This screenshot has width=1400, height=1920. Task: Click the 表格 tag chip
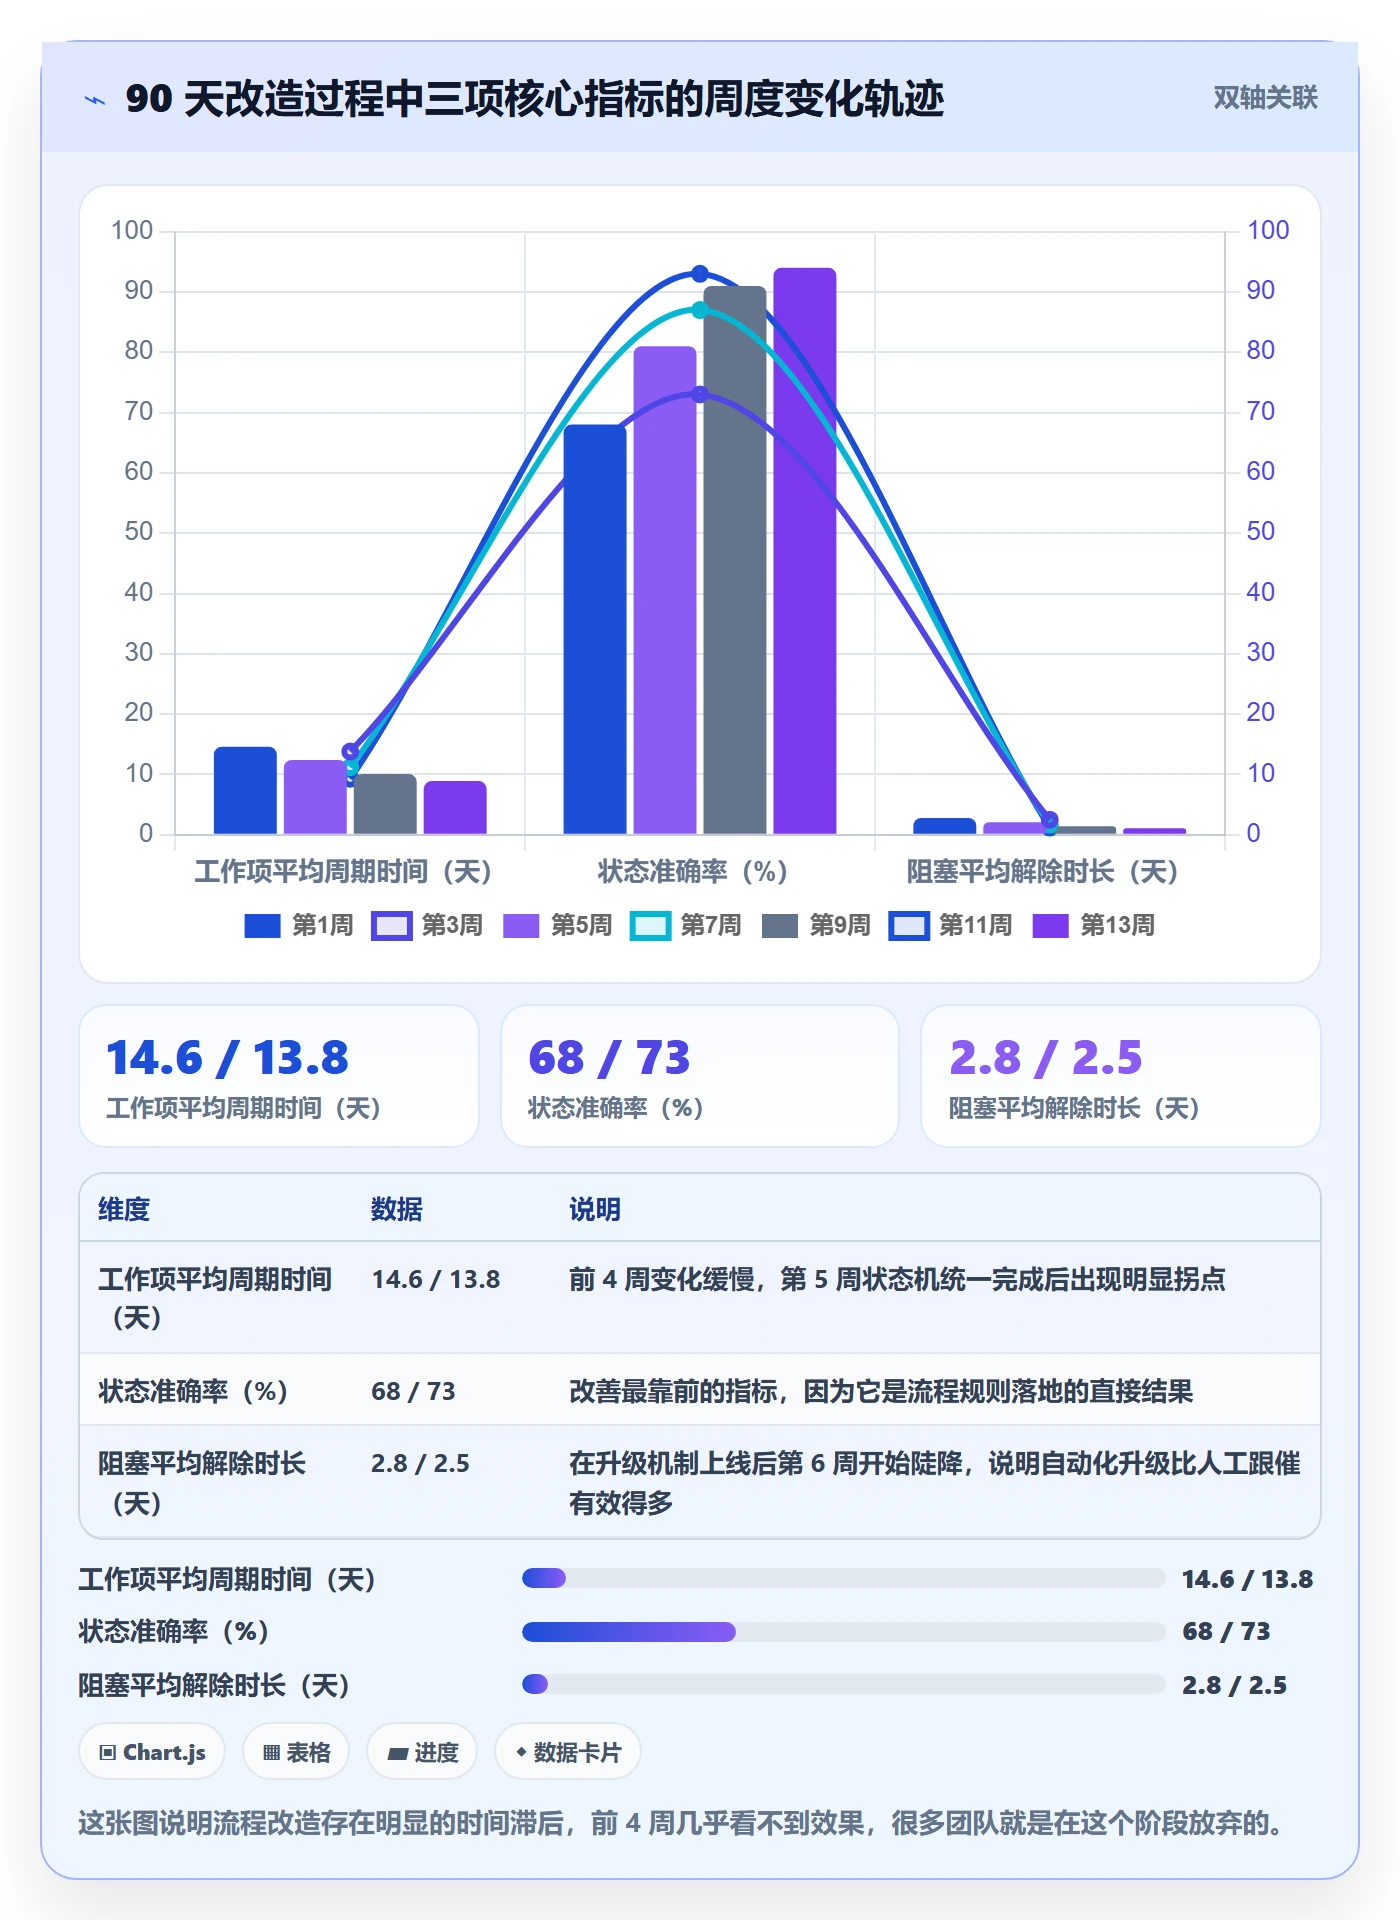coord(296,1752)
